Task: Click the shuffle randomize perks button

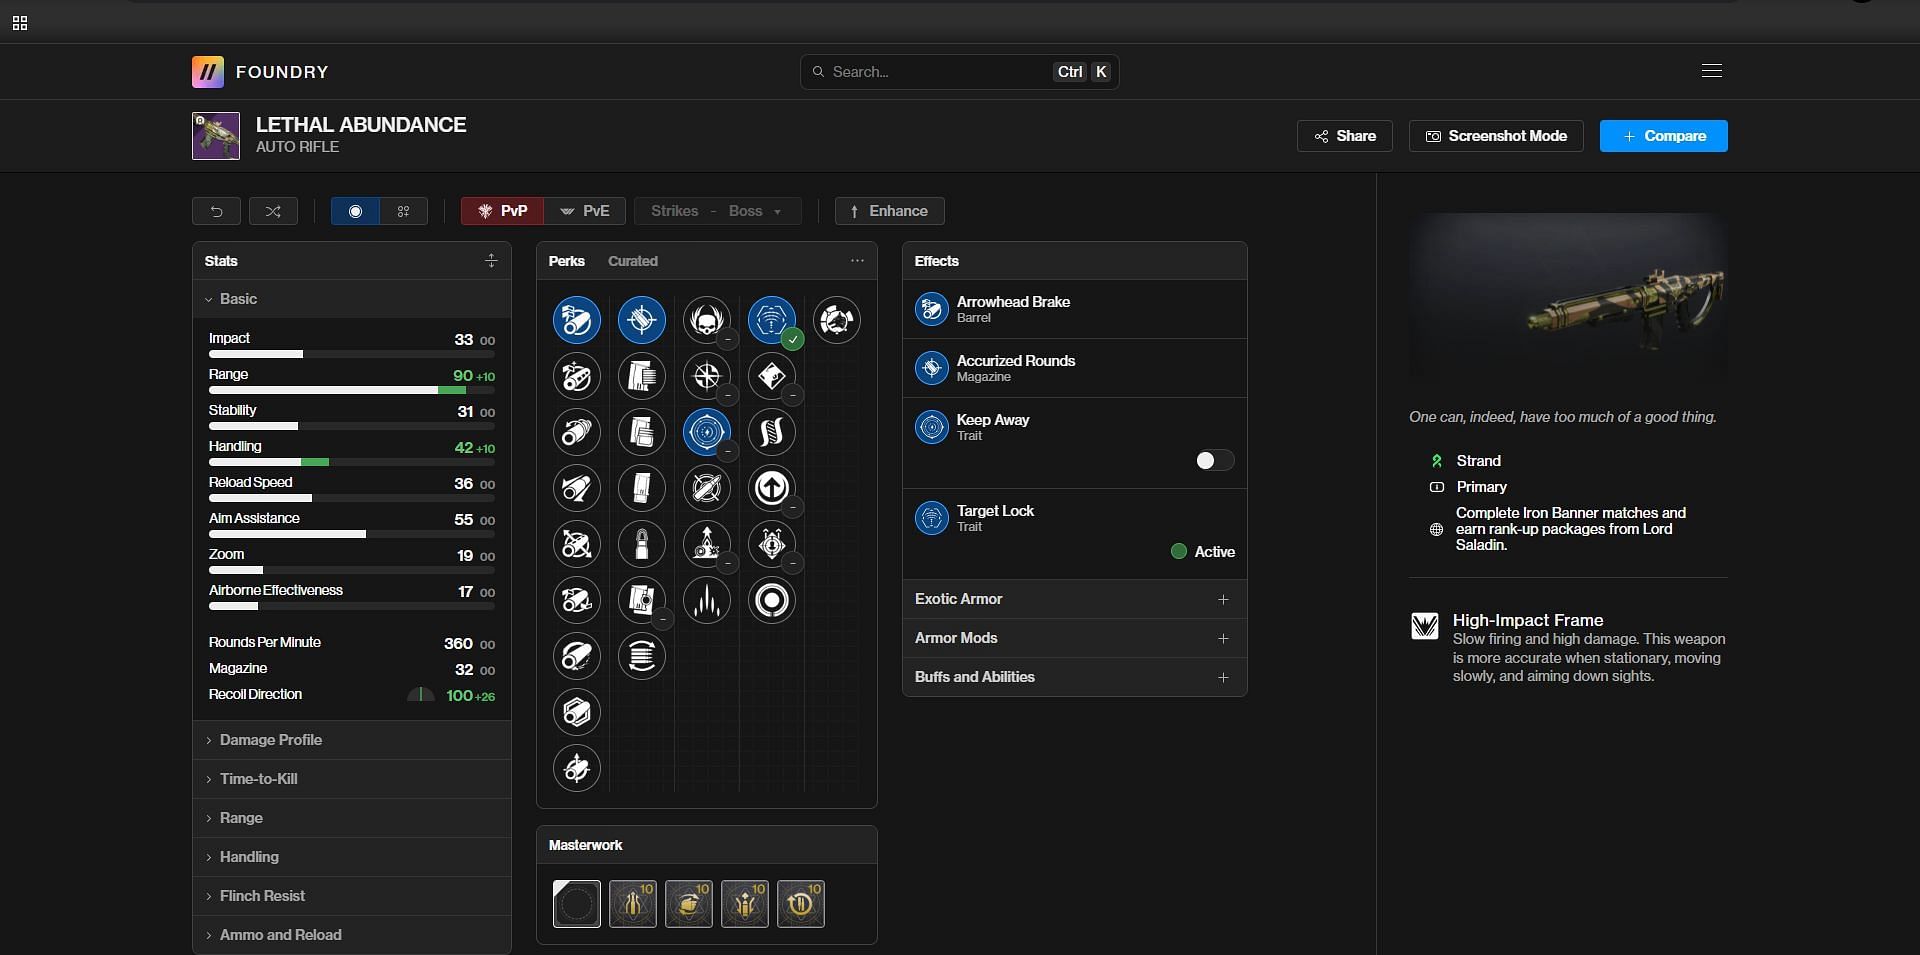Action: pyautogui.click(x=273, y=211)
